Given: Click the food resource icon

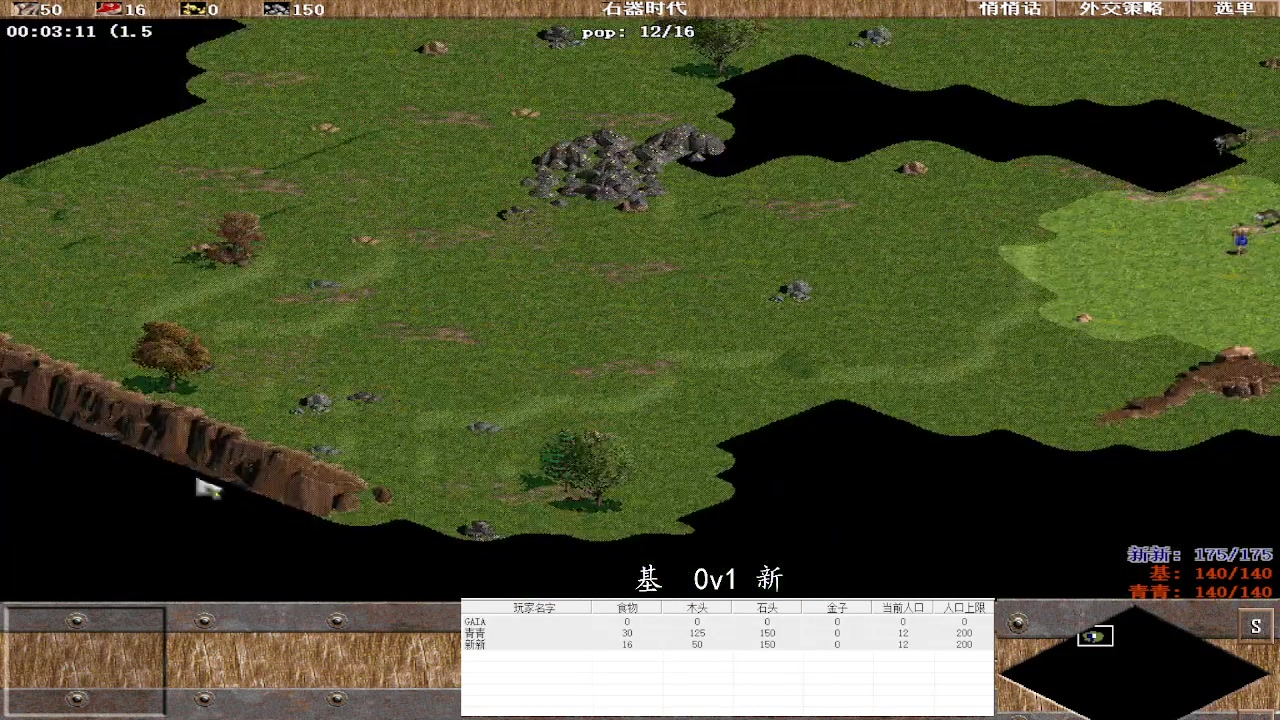Looking at the screenshot, I should 109,9.
